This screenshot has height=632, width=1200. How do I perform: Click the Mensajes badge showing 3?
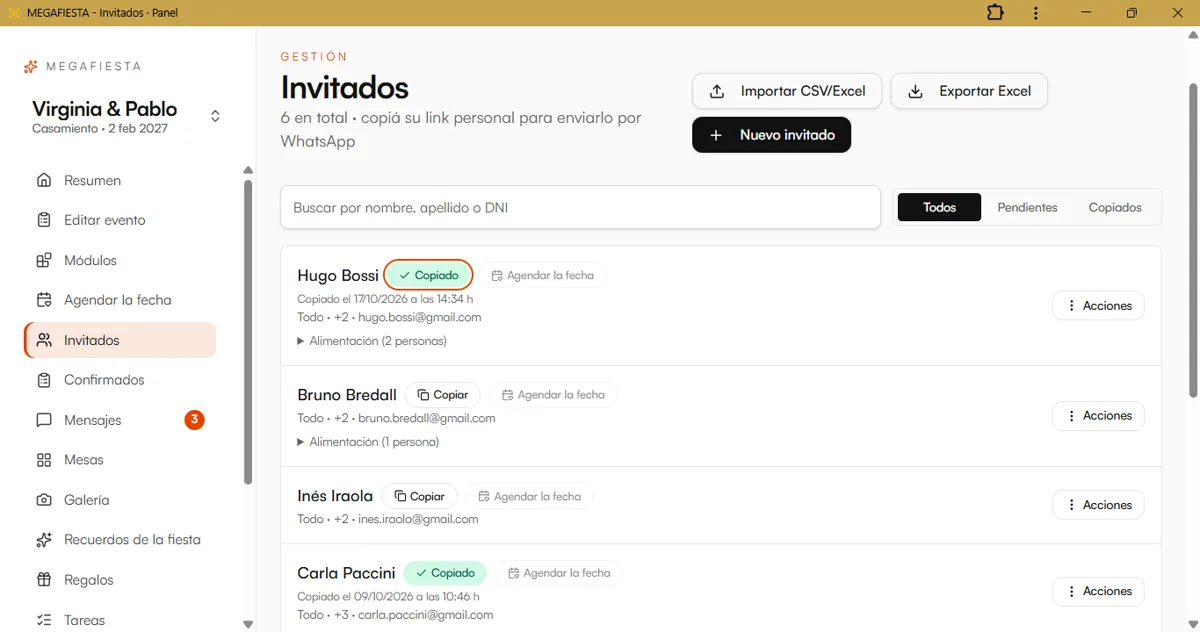coord(194,420)
